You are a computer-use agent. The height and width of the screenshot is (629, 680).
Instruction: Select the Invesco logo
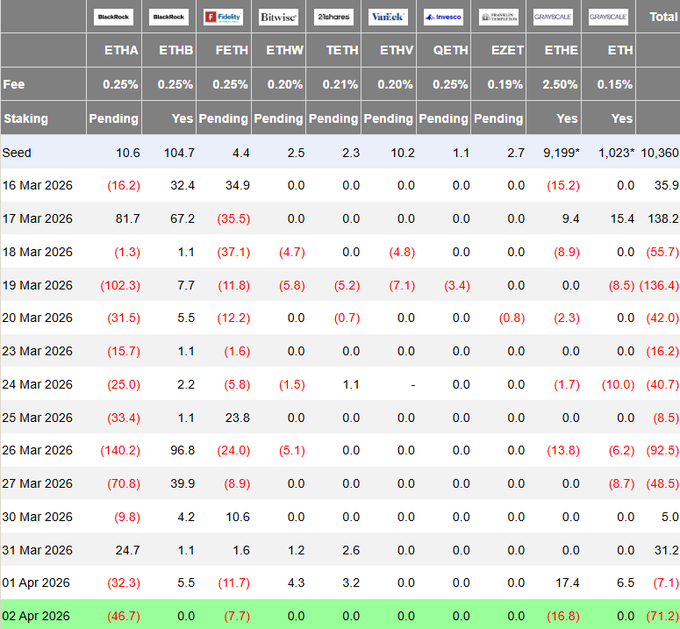(x=443, y=17)
